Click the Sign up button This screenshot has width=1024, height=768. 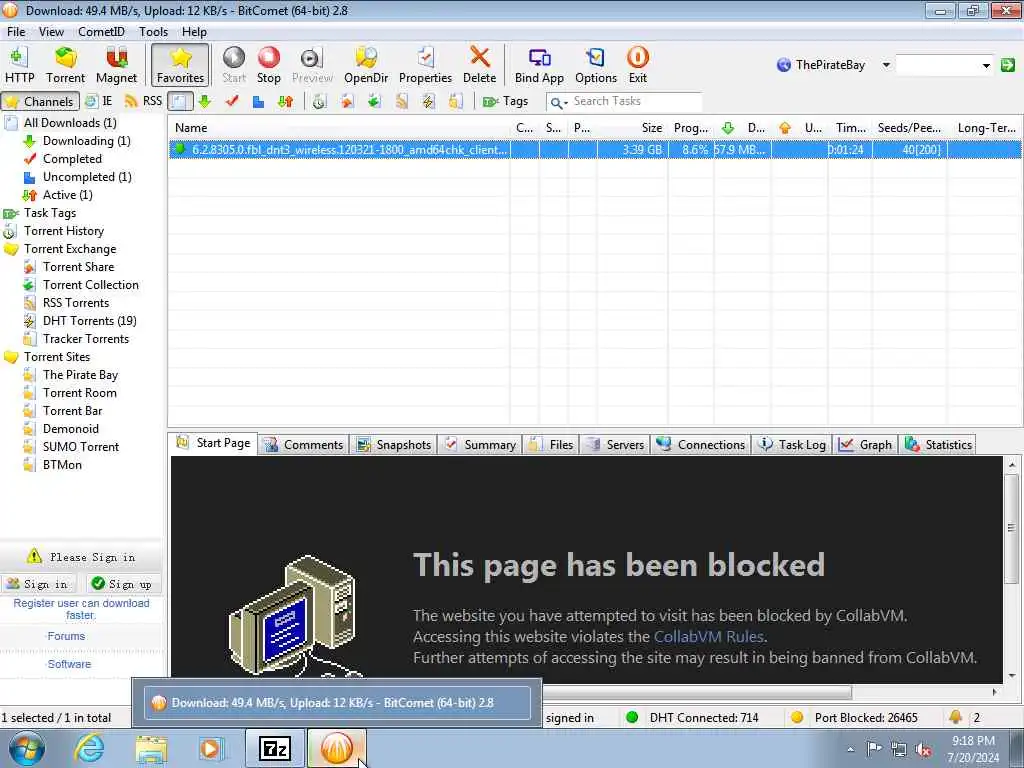[122, 584]
